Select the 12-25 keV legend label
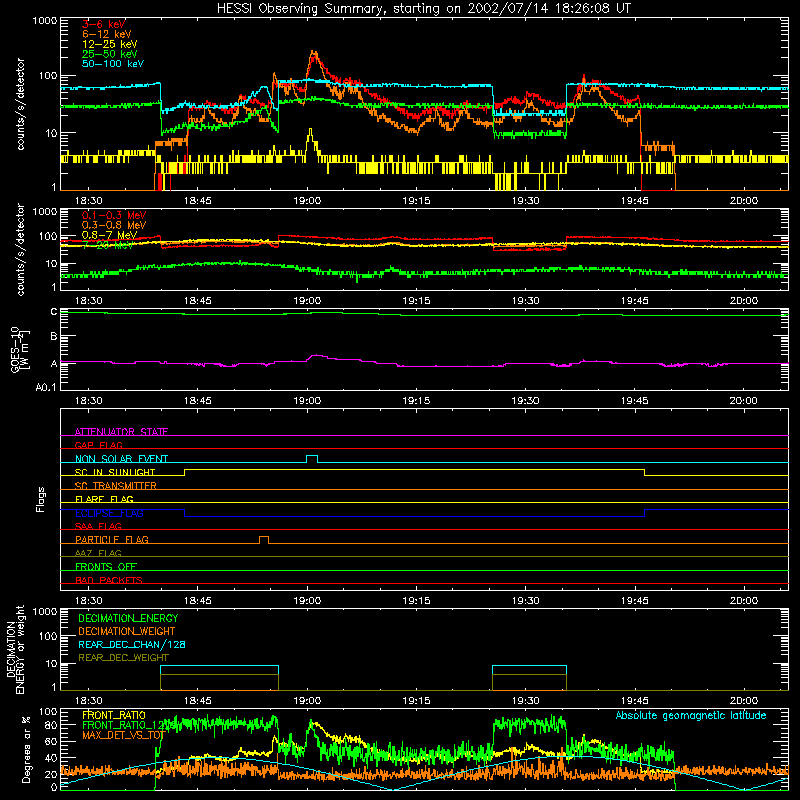 tap(110, 44)
